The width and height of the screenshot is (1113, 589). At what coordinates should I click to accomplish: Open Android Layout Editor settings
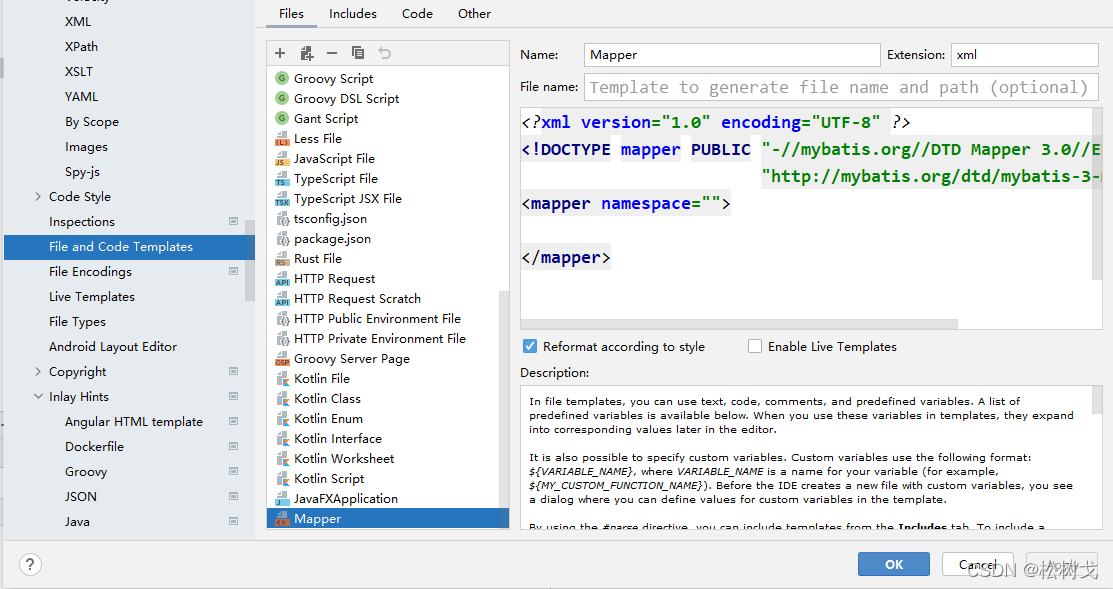click(x=113, y=346)
